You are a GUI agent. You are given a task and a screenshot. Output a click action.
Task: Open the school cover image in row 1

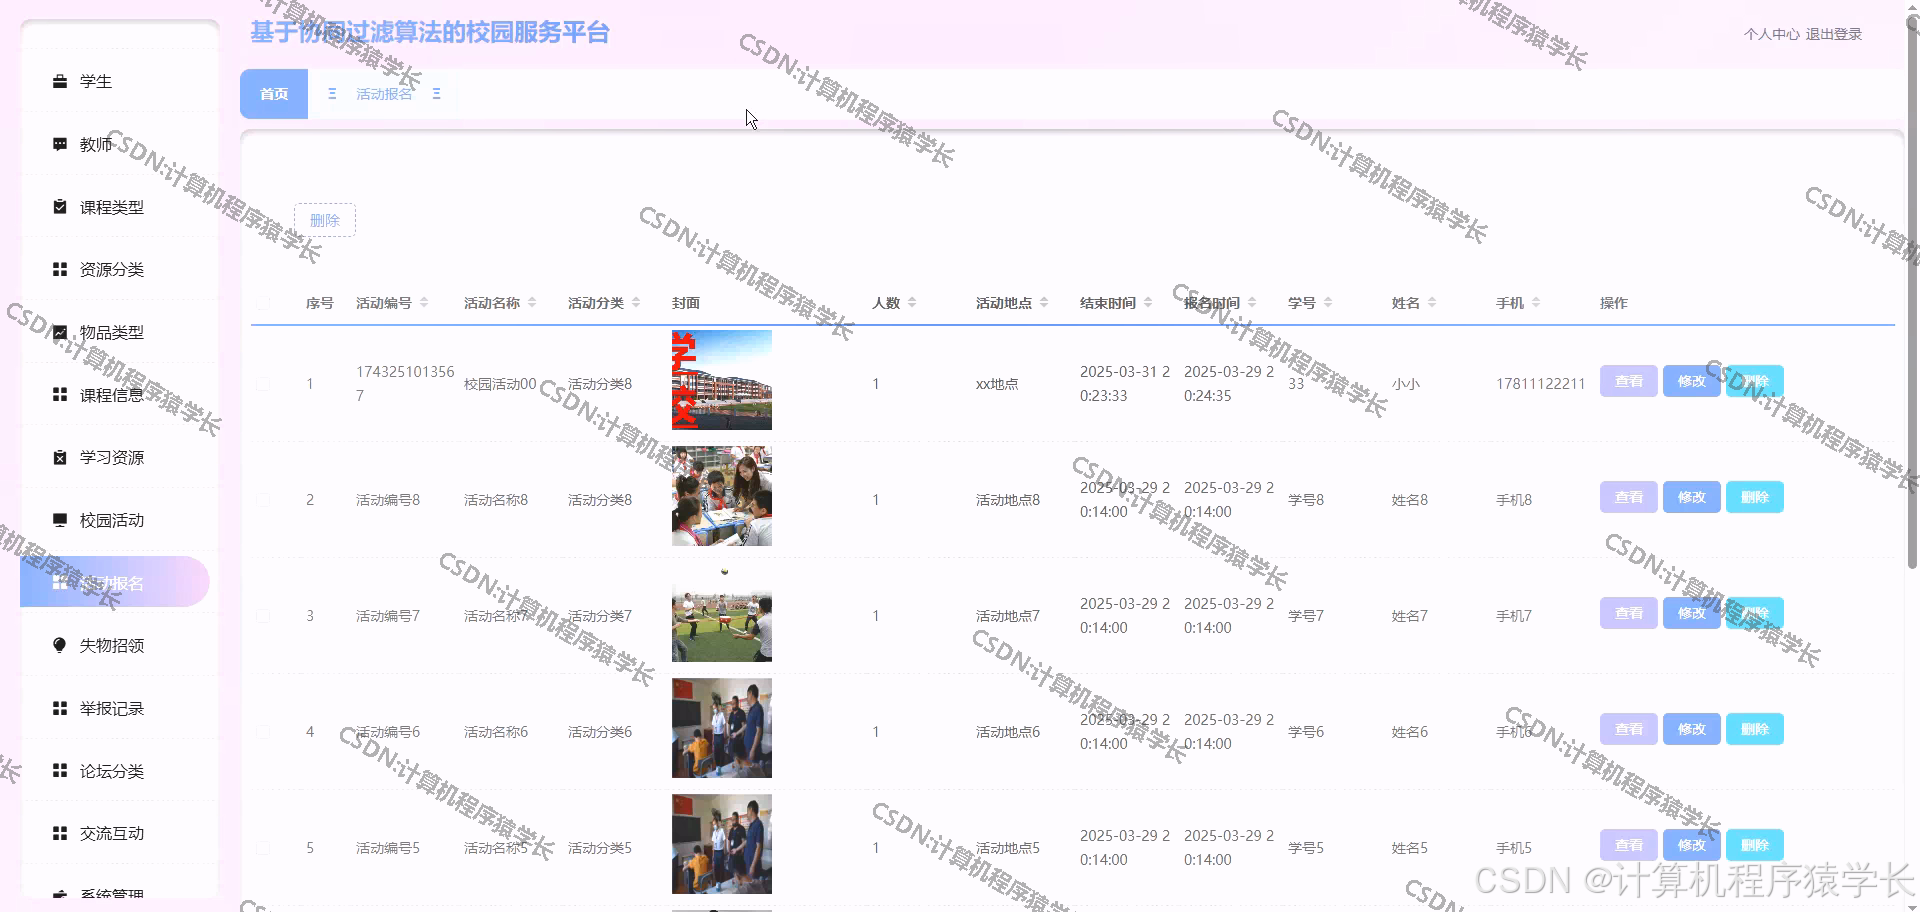722,380
